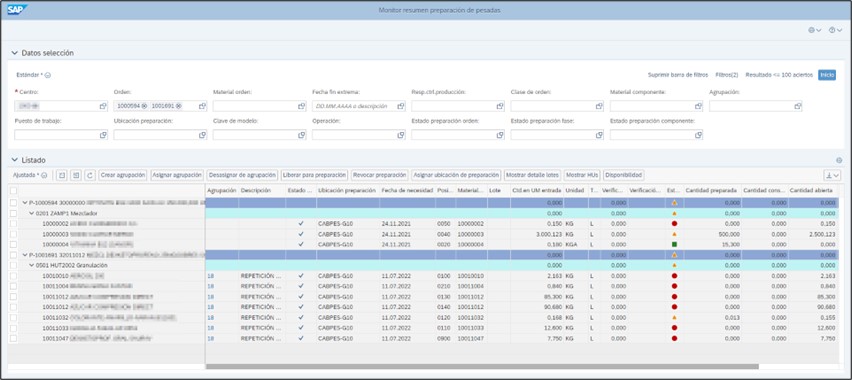Image resolution: width=852 pixels, height=380 pixels.
Task: Remove the 1001691 order token
Action: [178, 106]
